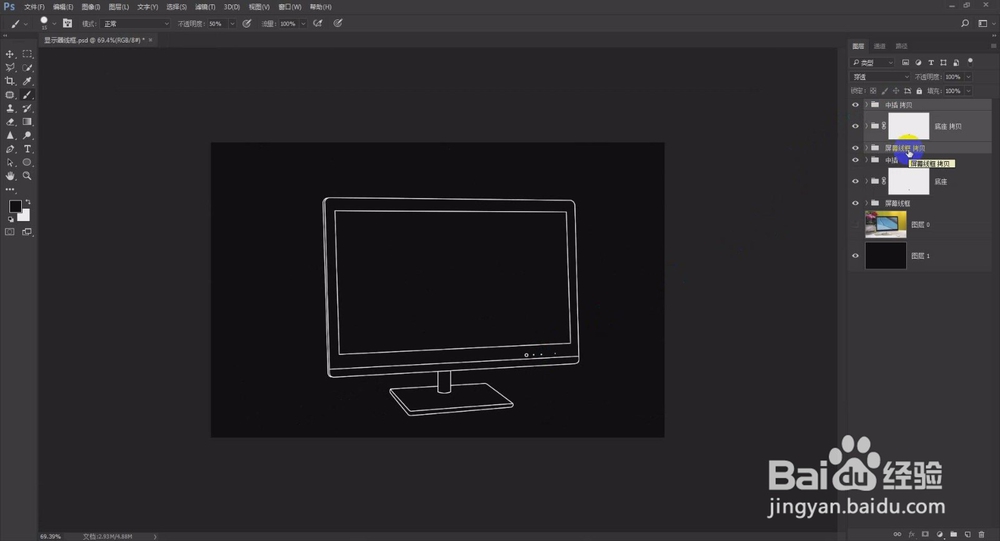Create a new layer icon

pyautogui.click(x=967, y=534)
